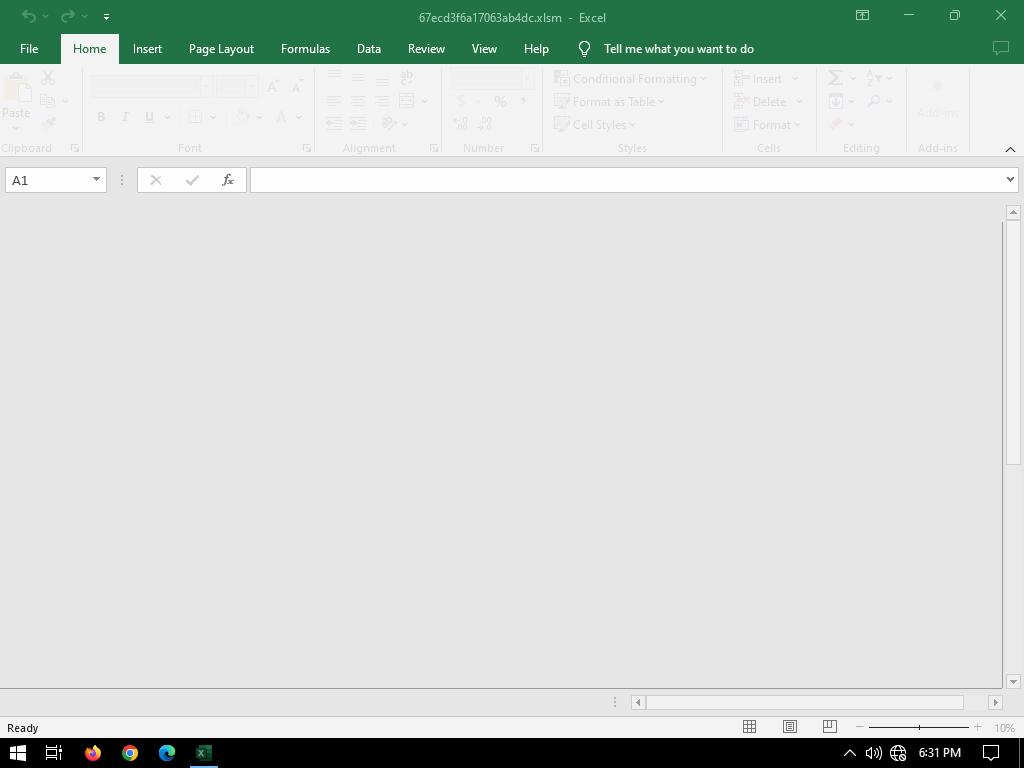Click the Undo arrow in the title bar

[x=29, y=16]
